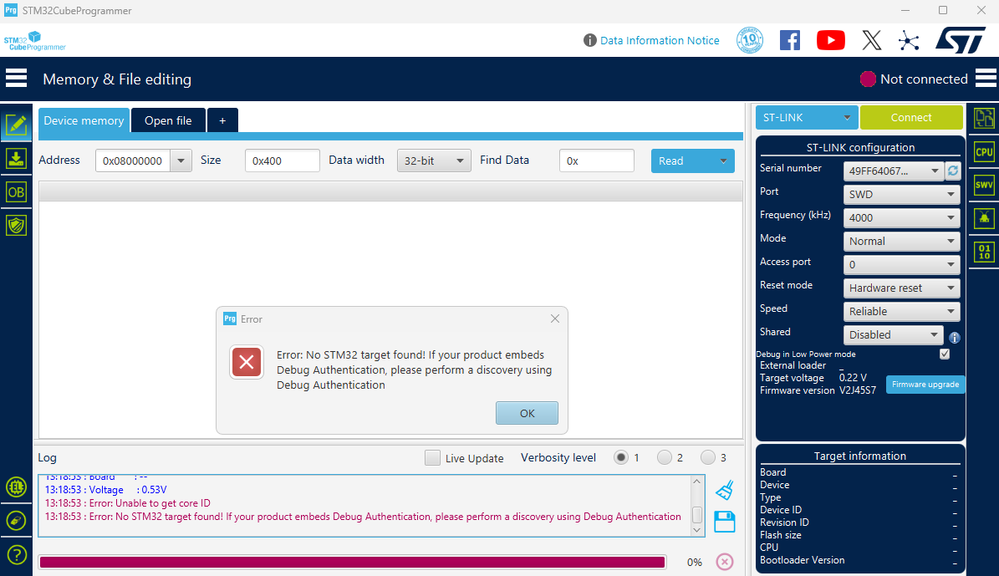Click the Size input field

pos(282,161)
